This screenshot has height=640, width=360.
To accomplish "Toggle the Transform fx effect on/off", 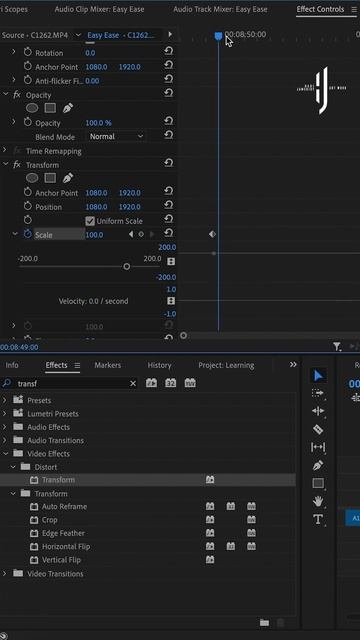I will (17, 164).
